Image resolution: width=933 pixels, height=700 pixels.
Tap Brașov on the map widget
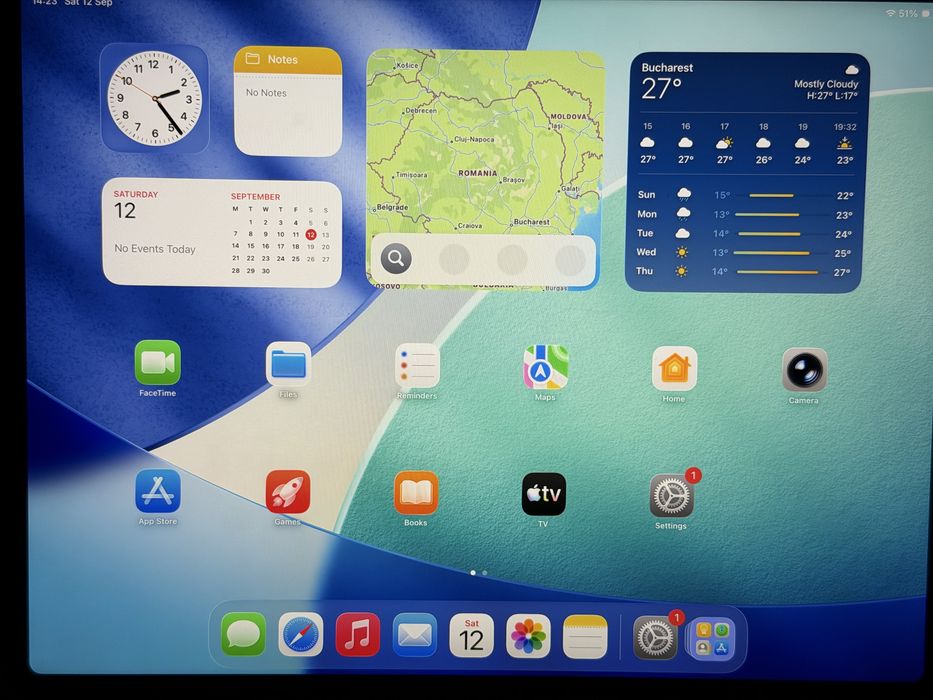[514, 180]
